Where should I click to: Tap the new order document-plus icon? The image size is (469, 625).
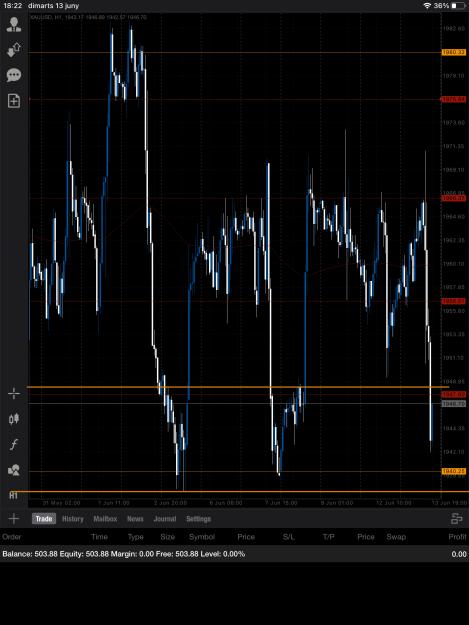[x=14, y=101]
